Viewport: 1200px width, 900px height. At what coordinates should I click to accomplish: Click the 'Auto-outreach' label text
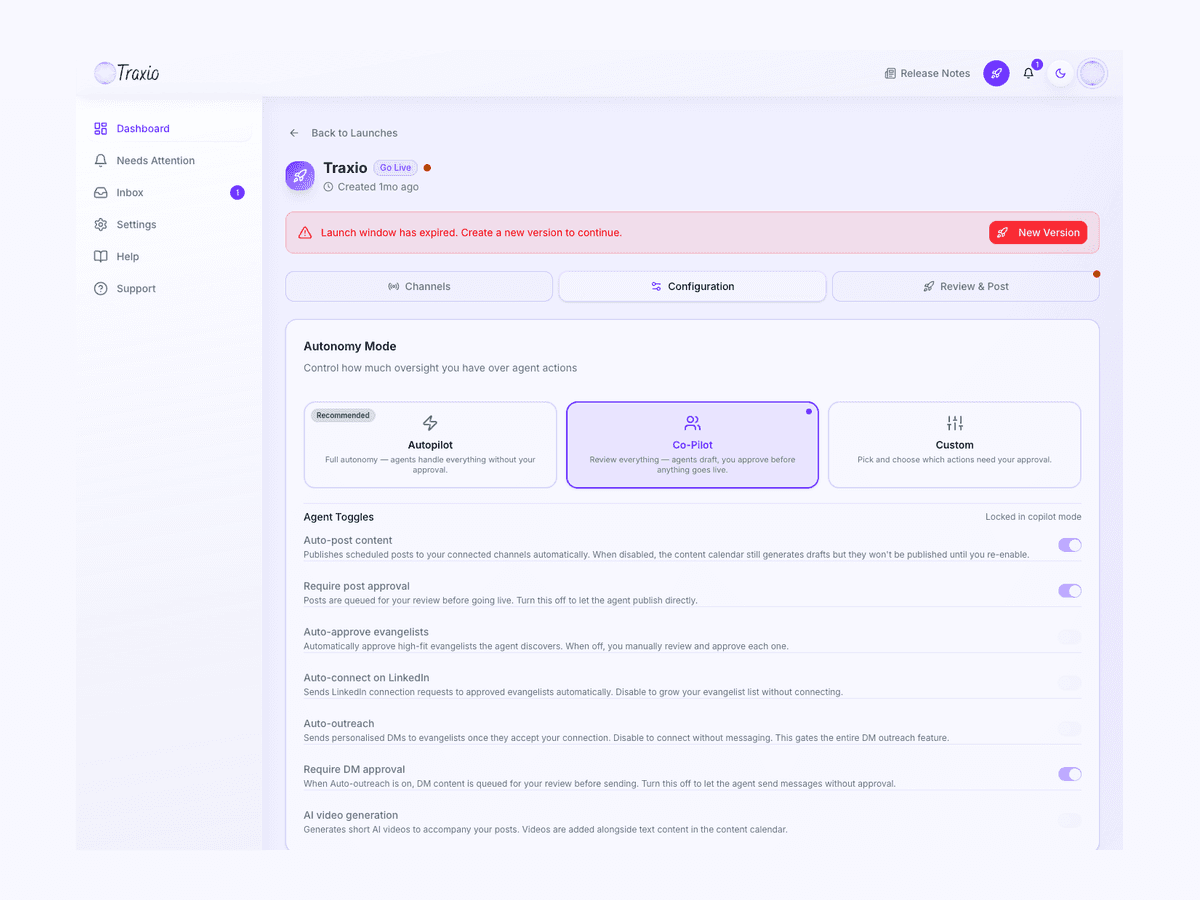click(x=338, y=723)
